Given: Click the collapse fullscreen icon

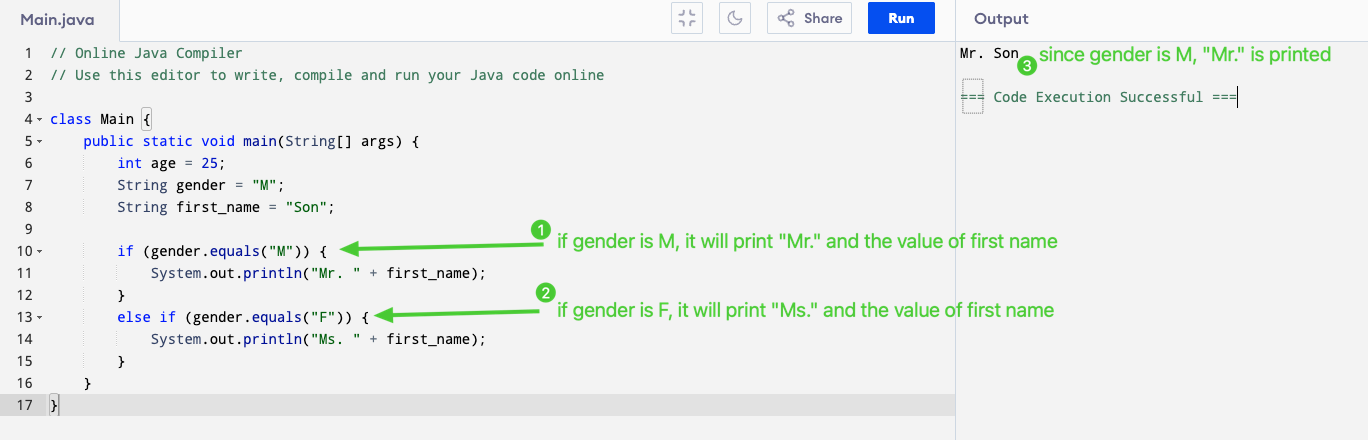Looking at the screenshot, I should (687, 18).
